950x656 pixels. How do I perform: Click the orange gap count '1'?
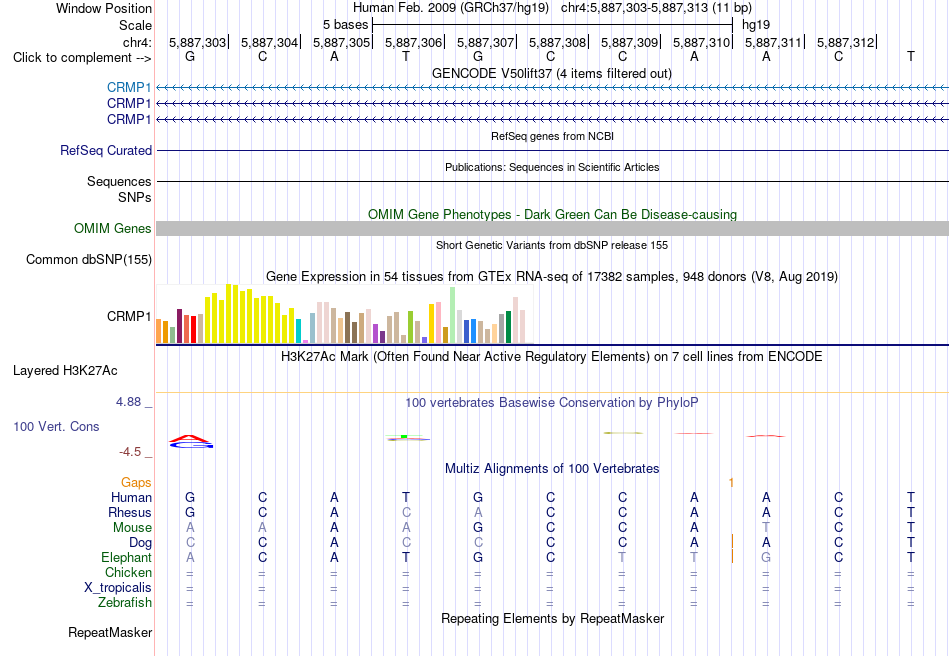[x=731, y=483]
